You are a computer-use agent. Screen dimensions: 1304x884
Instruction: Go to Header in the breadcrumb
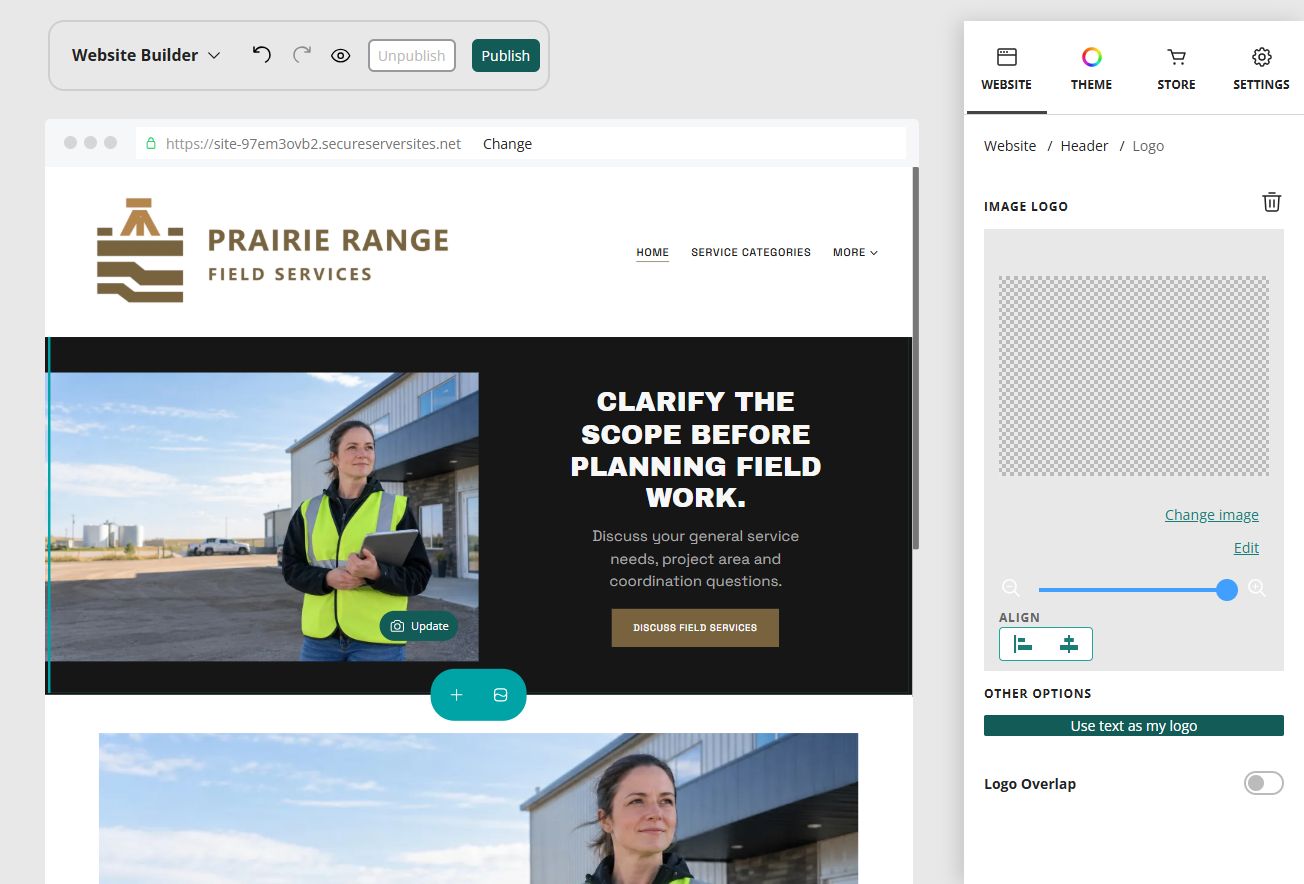[1084, 146]
